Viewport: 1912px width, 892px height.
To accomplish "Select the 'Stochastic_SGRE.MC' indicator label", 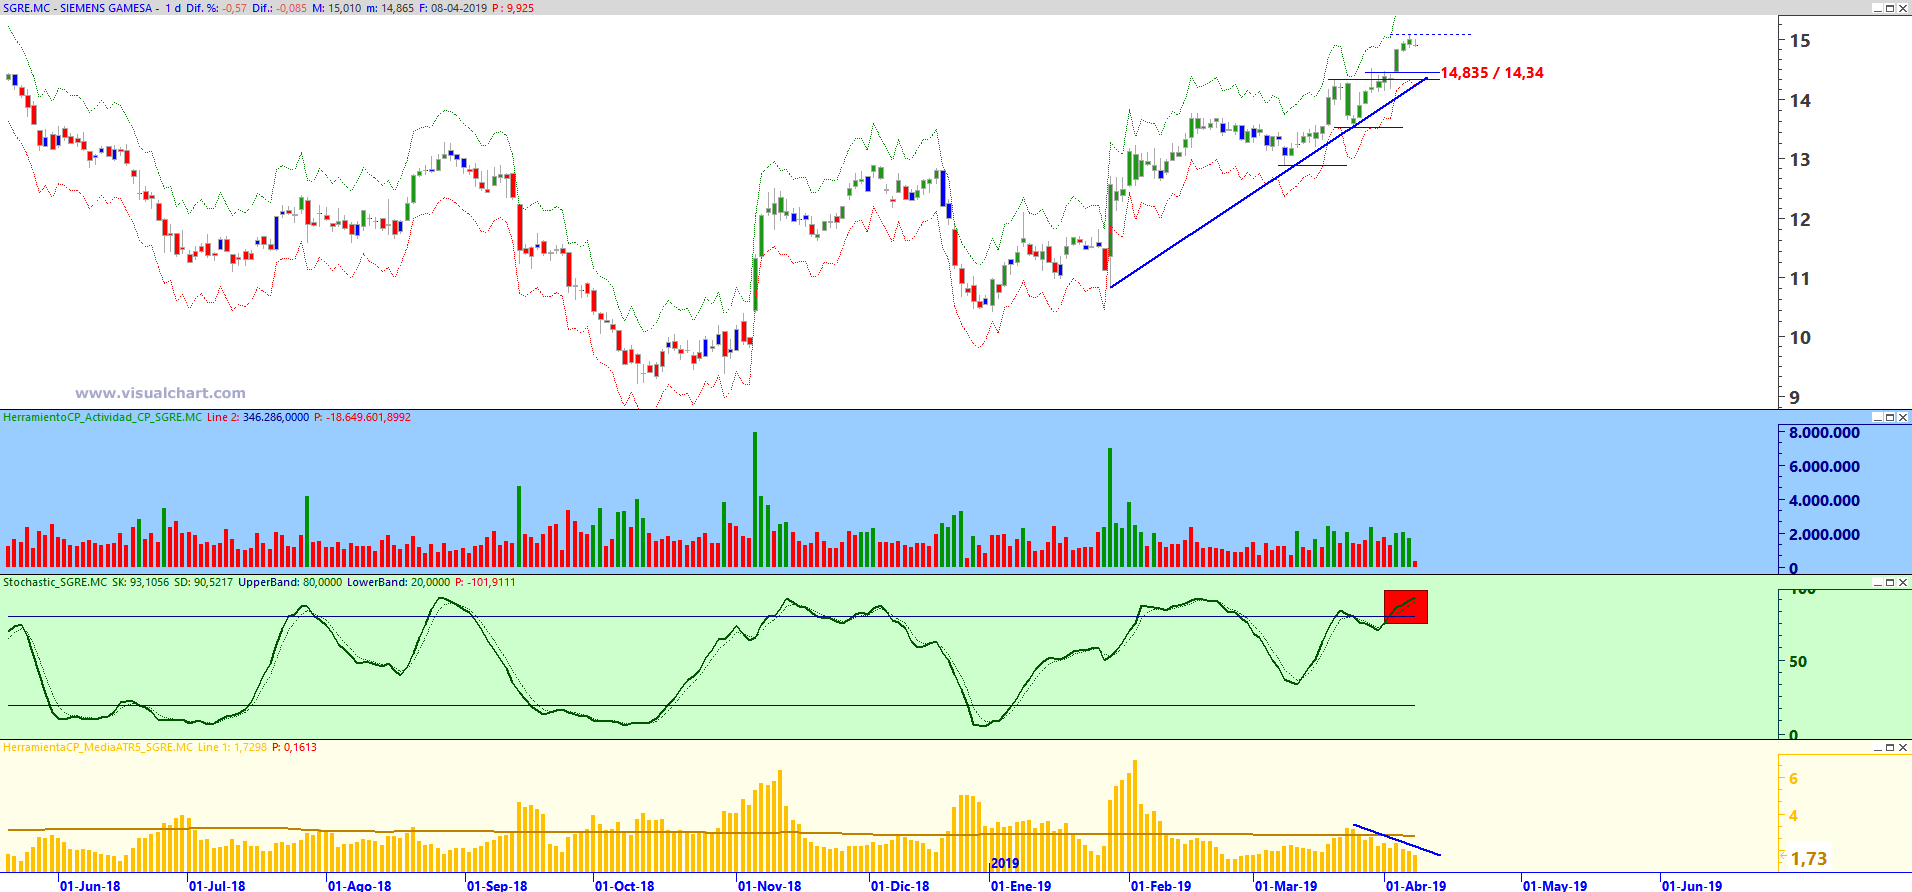I will click(x=55, y=582).
